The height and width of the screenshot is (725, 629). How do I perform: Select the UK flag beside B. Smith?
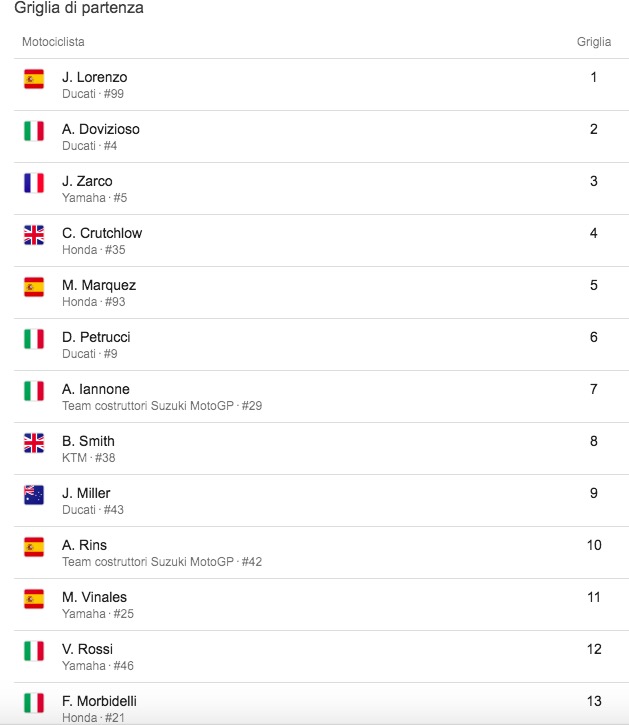(x=34, y=443)
